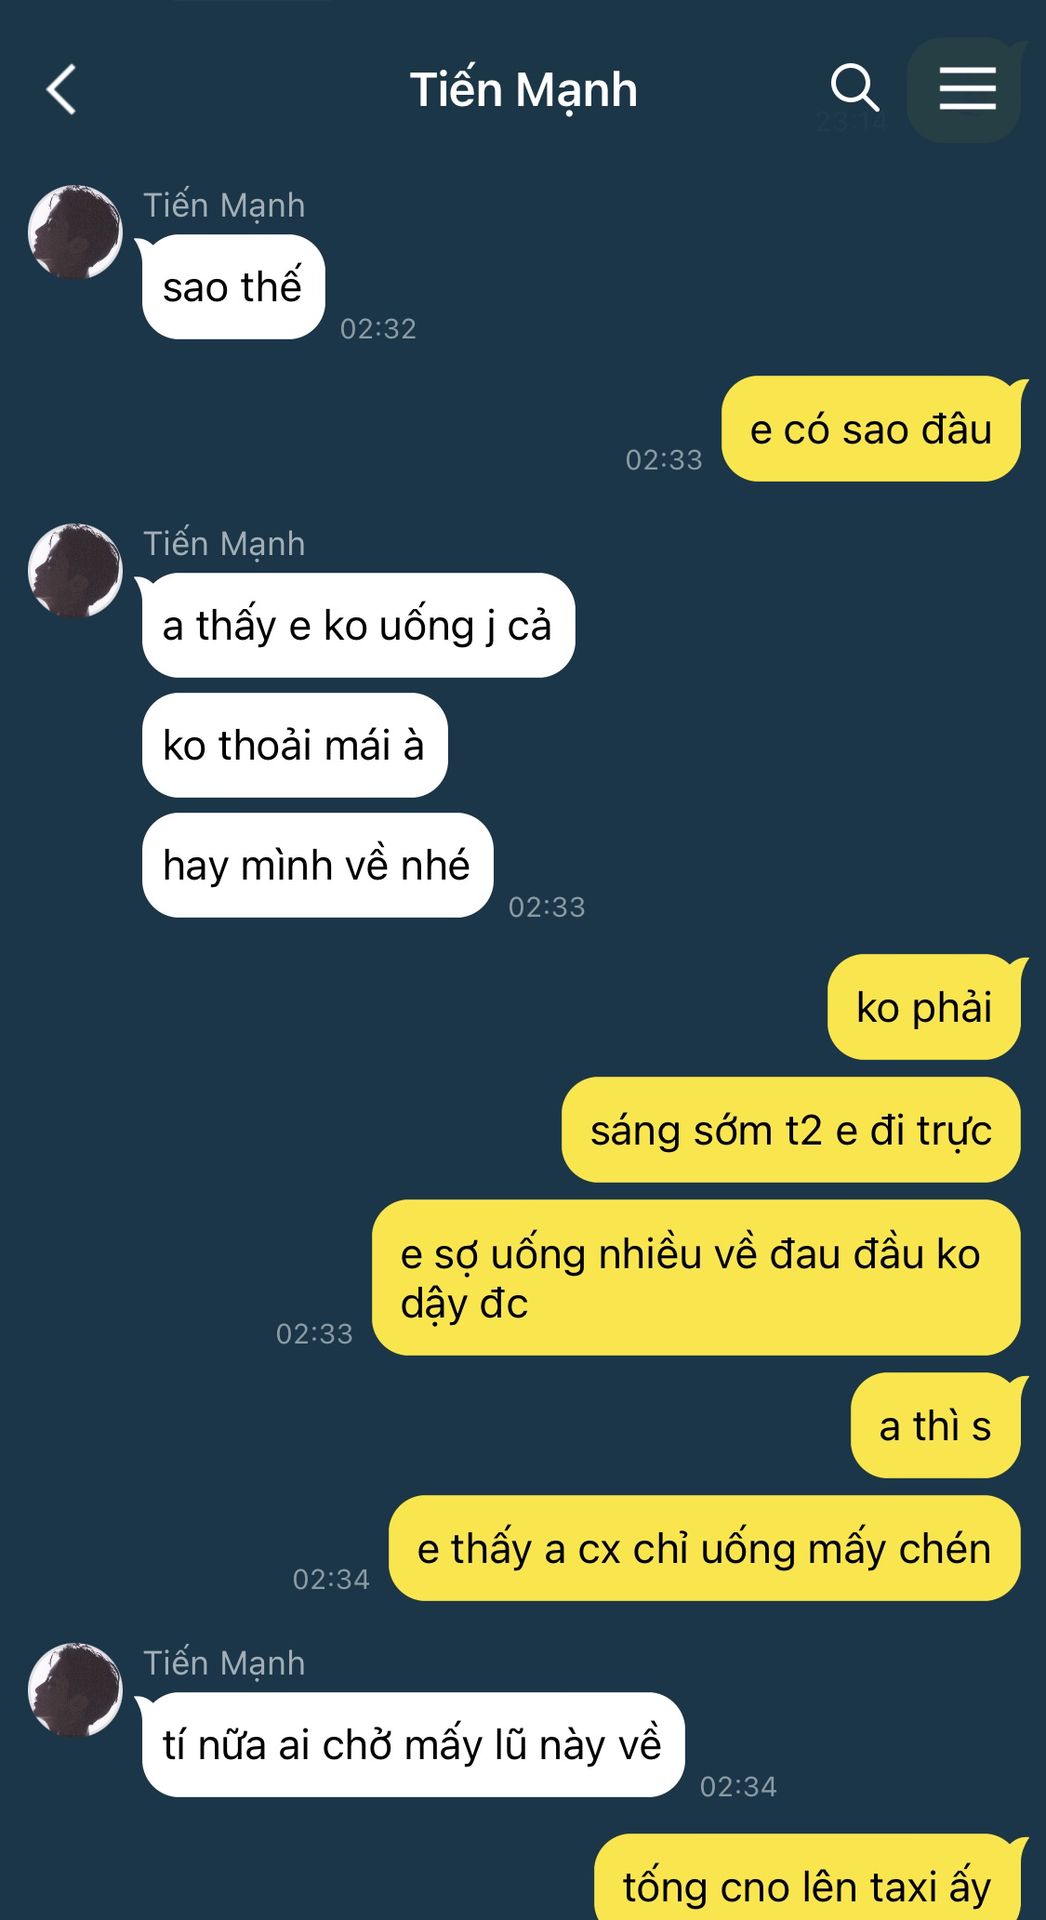Go back using the left chevron
This screenshot has height=1920, width=1046.
[x=61, y=90]
